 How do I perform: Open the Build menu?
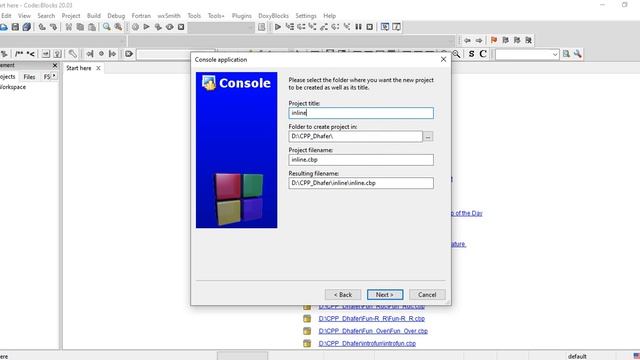click(x=93, y=16)
